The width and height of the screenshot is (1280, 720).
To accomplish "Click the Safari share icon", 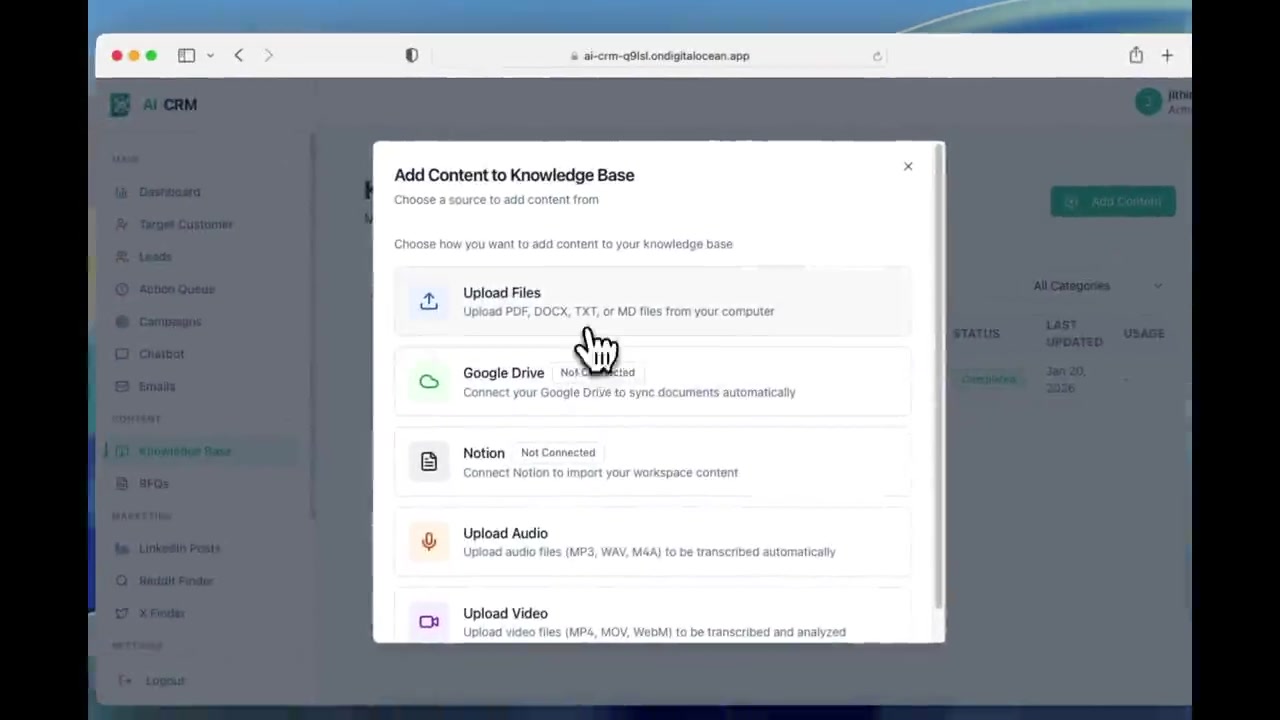I will pos(1136,56).
